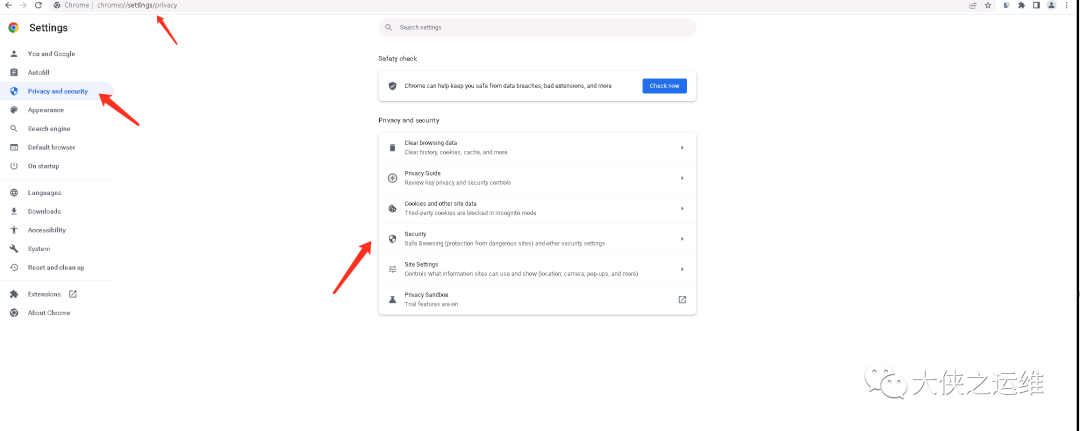Open the Extensions puzzle icon in toolbar

pos(1021,5)
